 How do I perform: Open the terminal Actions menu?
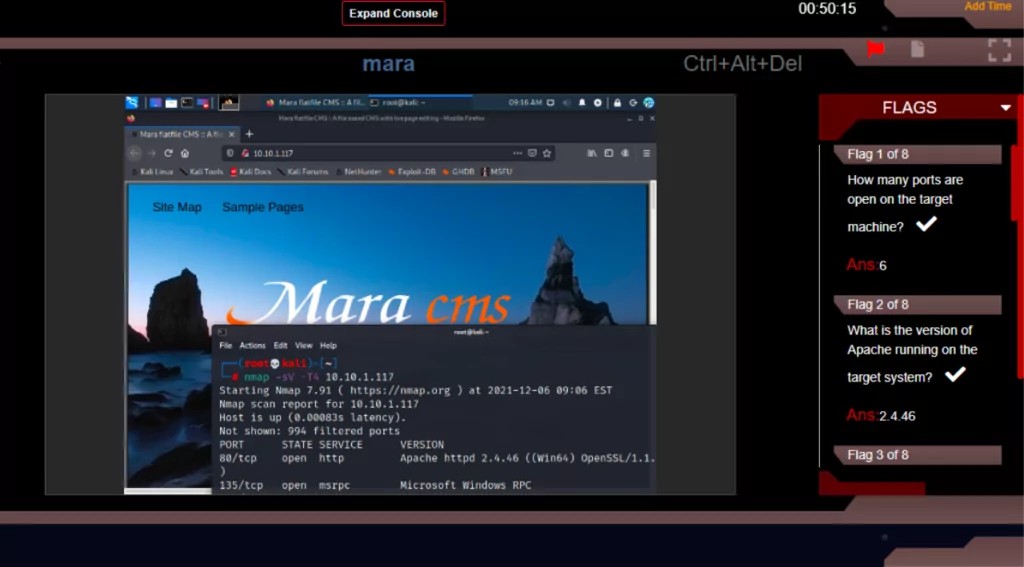click(252, 346)
